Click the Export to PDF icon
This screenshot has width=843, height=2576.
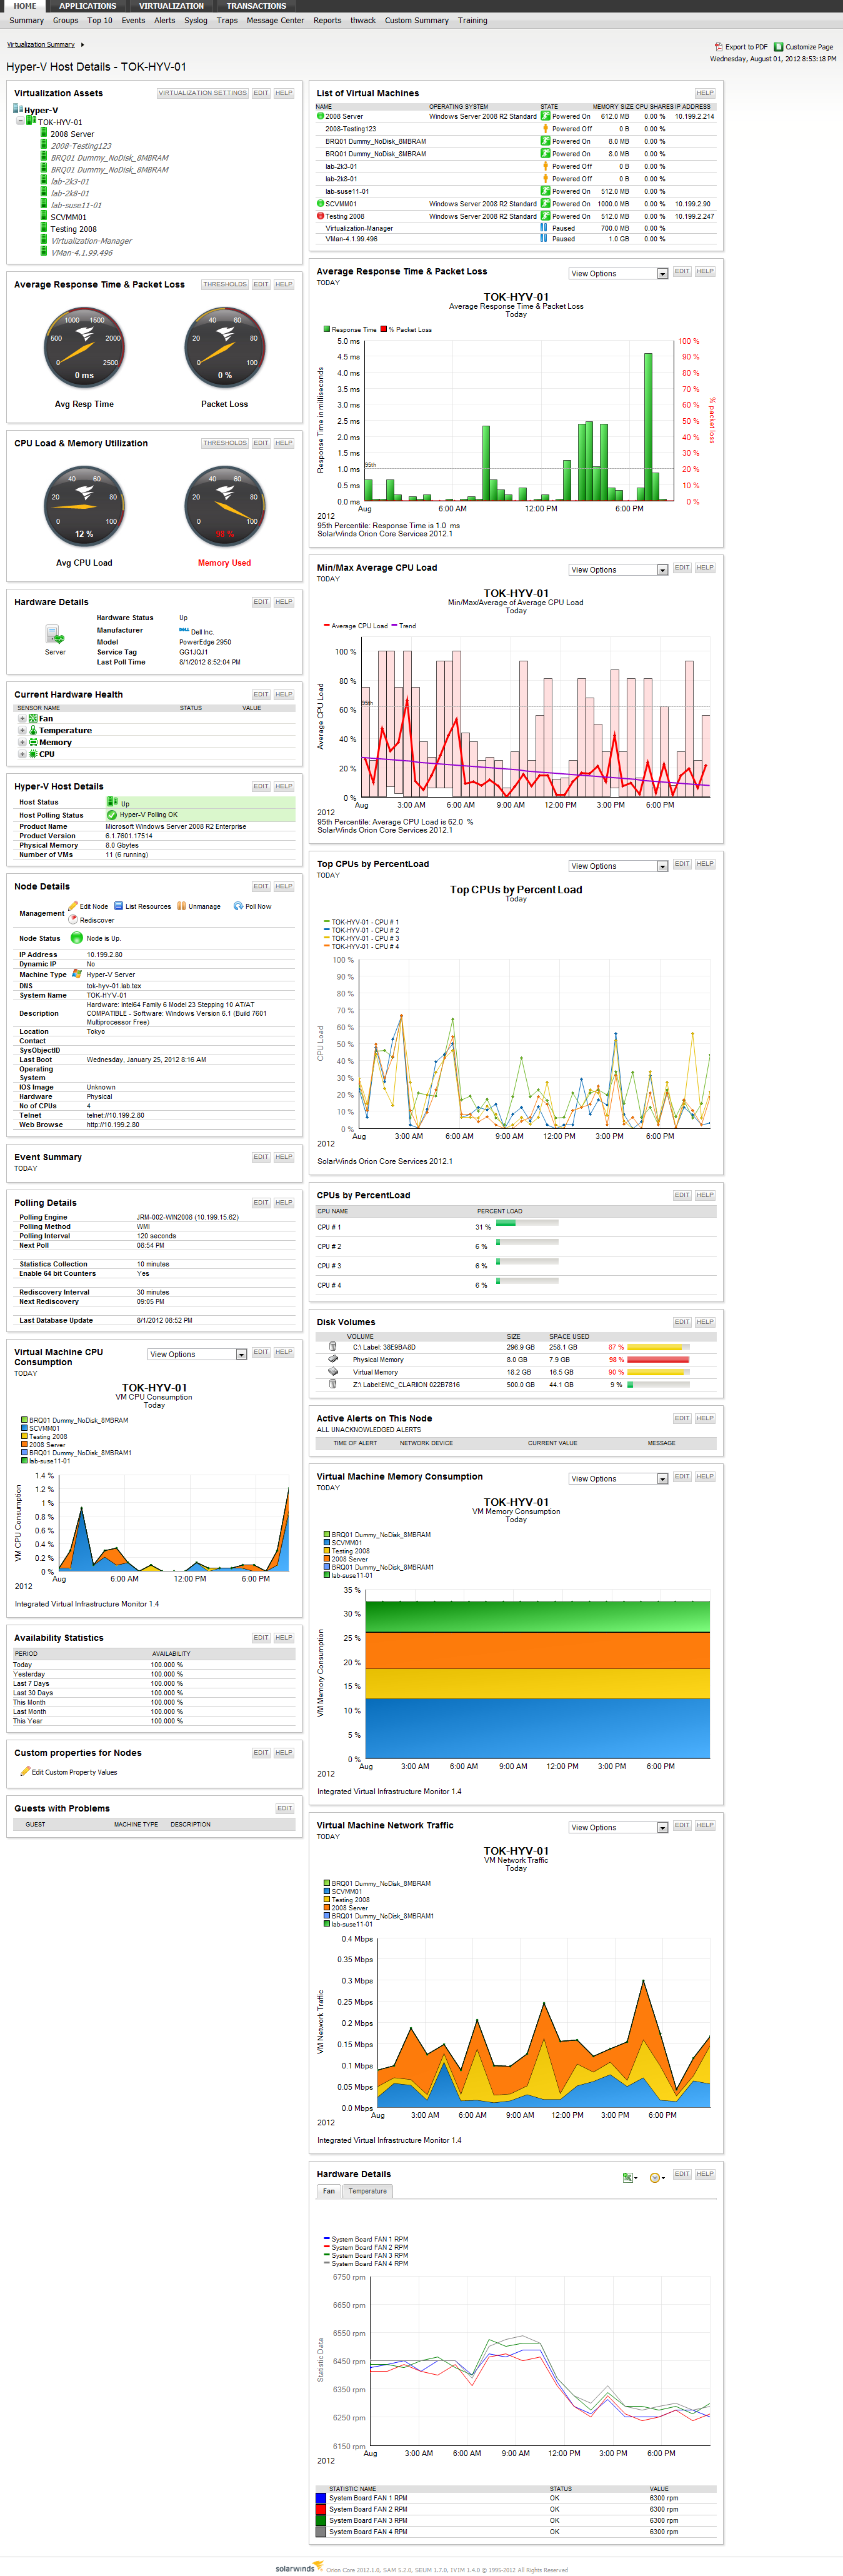tap(718, 47)
